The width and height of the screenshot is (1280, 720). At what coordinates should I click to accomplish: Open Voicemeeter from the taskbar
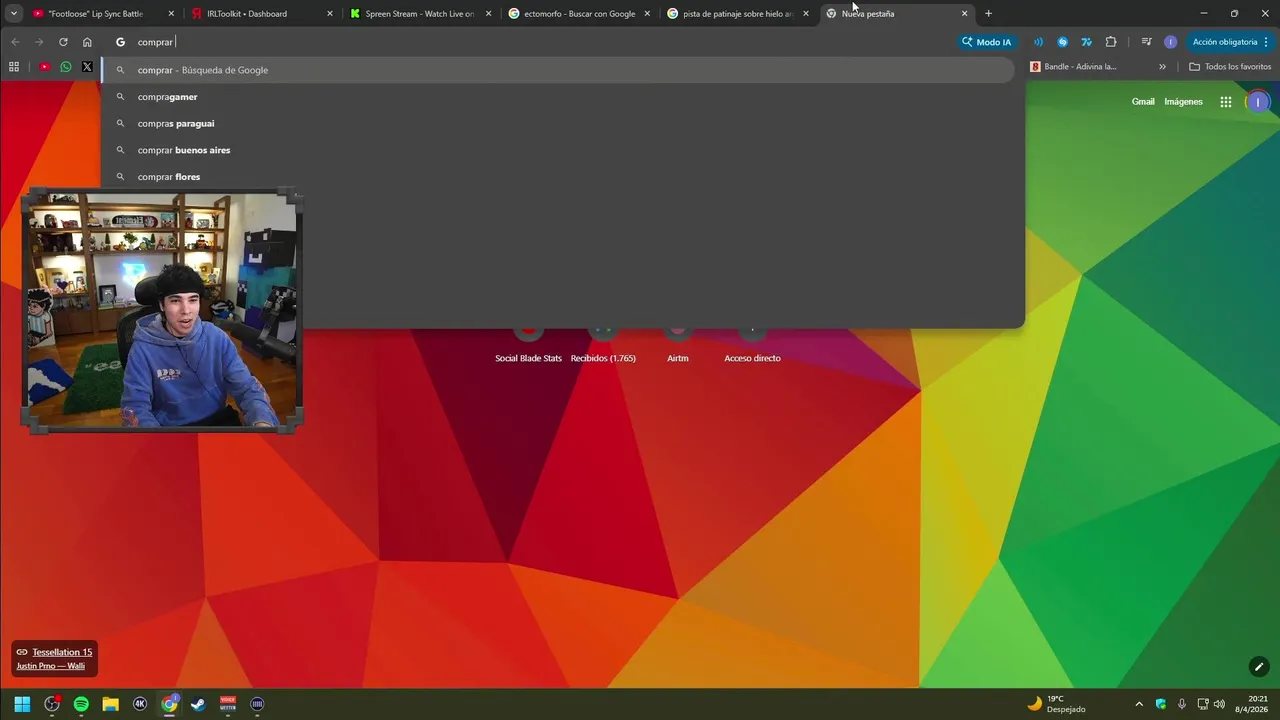(x=228, y=704)
